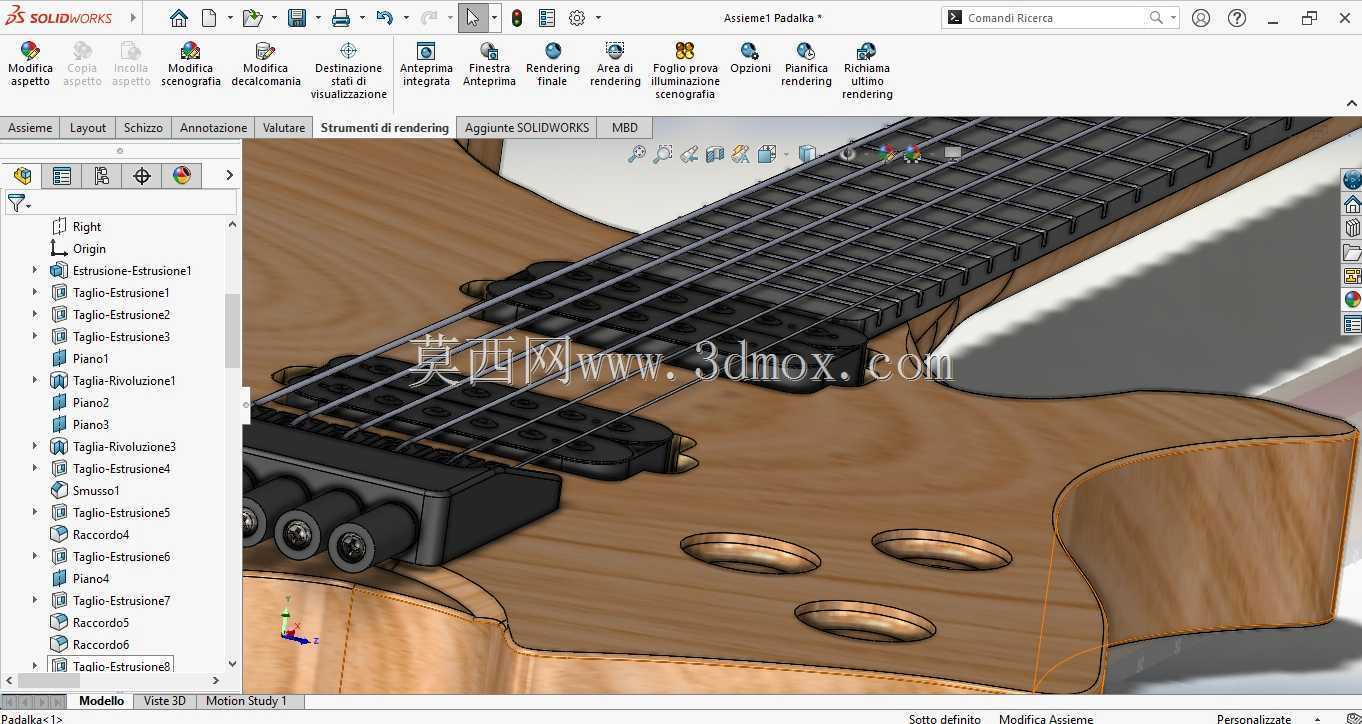Open the DimXpertManager crosshair tab icon
This screenshot has height=724, width=1362.
pos(142,176)
